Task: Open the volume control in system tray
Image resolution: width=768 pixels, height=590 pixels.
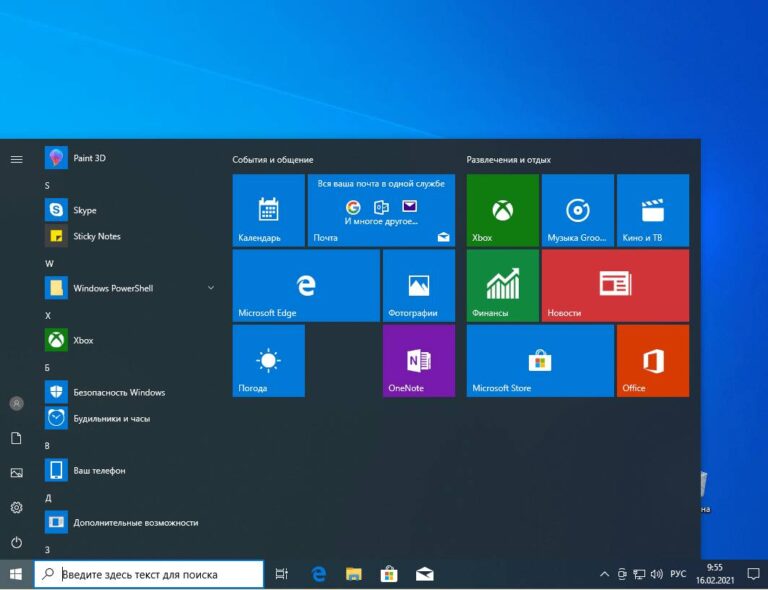Action: click(x=657, y=574)
